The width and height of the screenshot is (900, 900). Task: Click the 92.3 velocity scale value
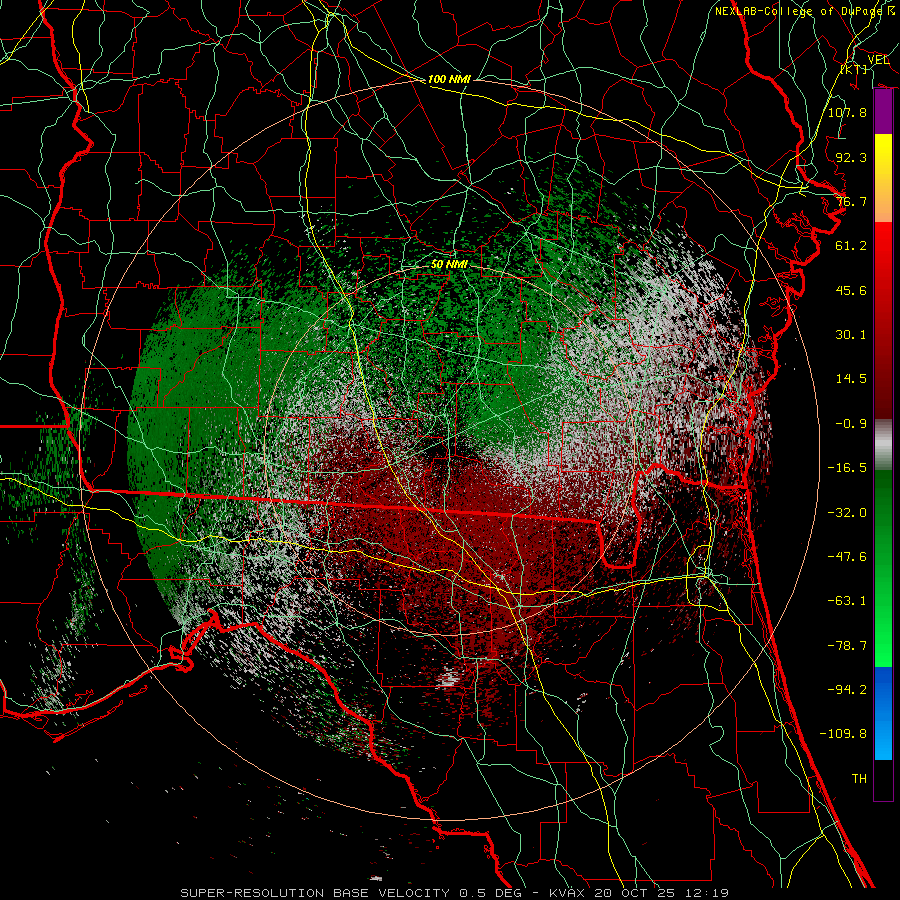pos(851,157)
